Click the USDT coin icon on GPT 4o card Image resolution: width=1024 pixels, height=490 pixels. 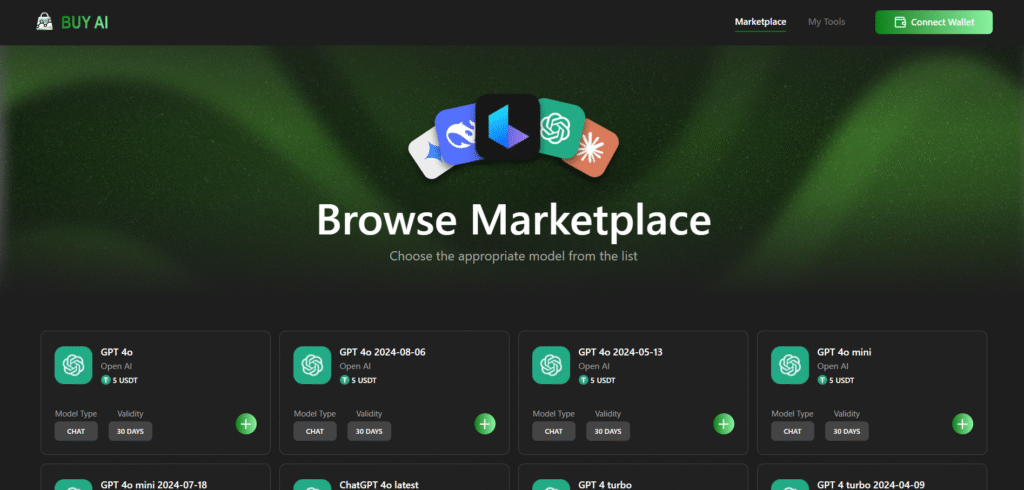point(106,380)
